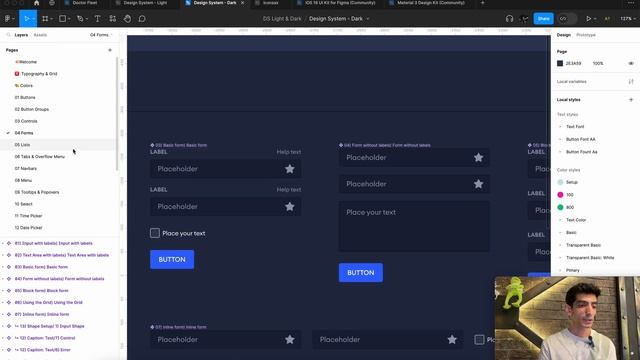Start audio with the headphones icon
The image size is (640, 360).
tap(509, 18)
